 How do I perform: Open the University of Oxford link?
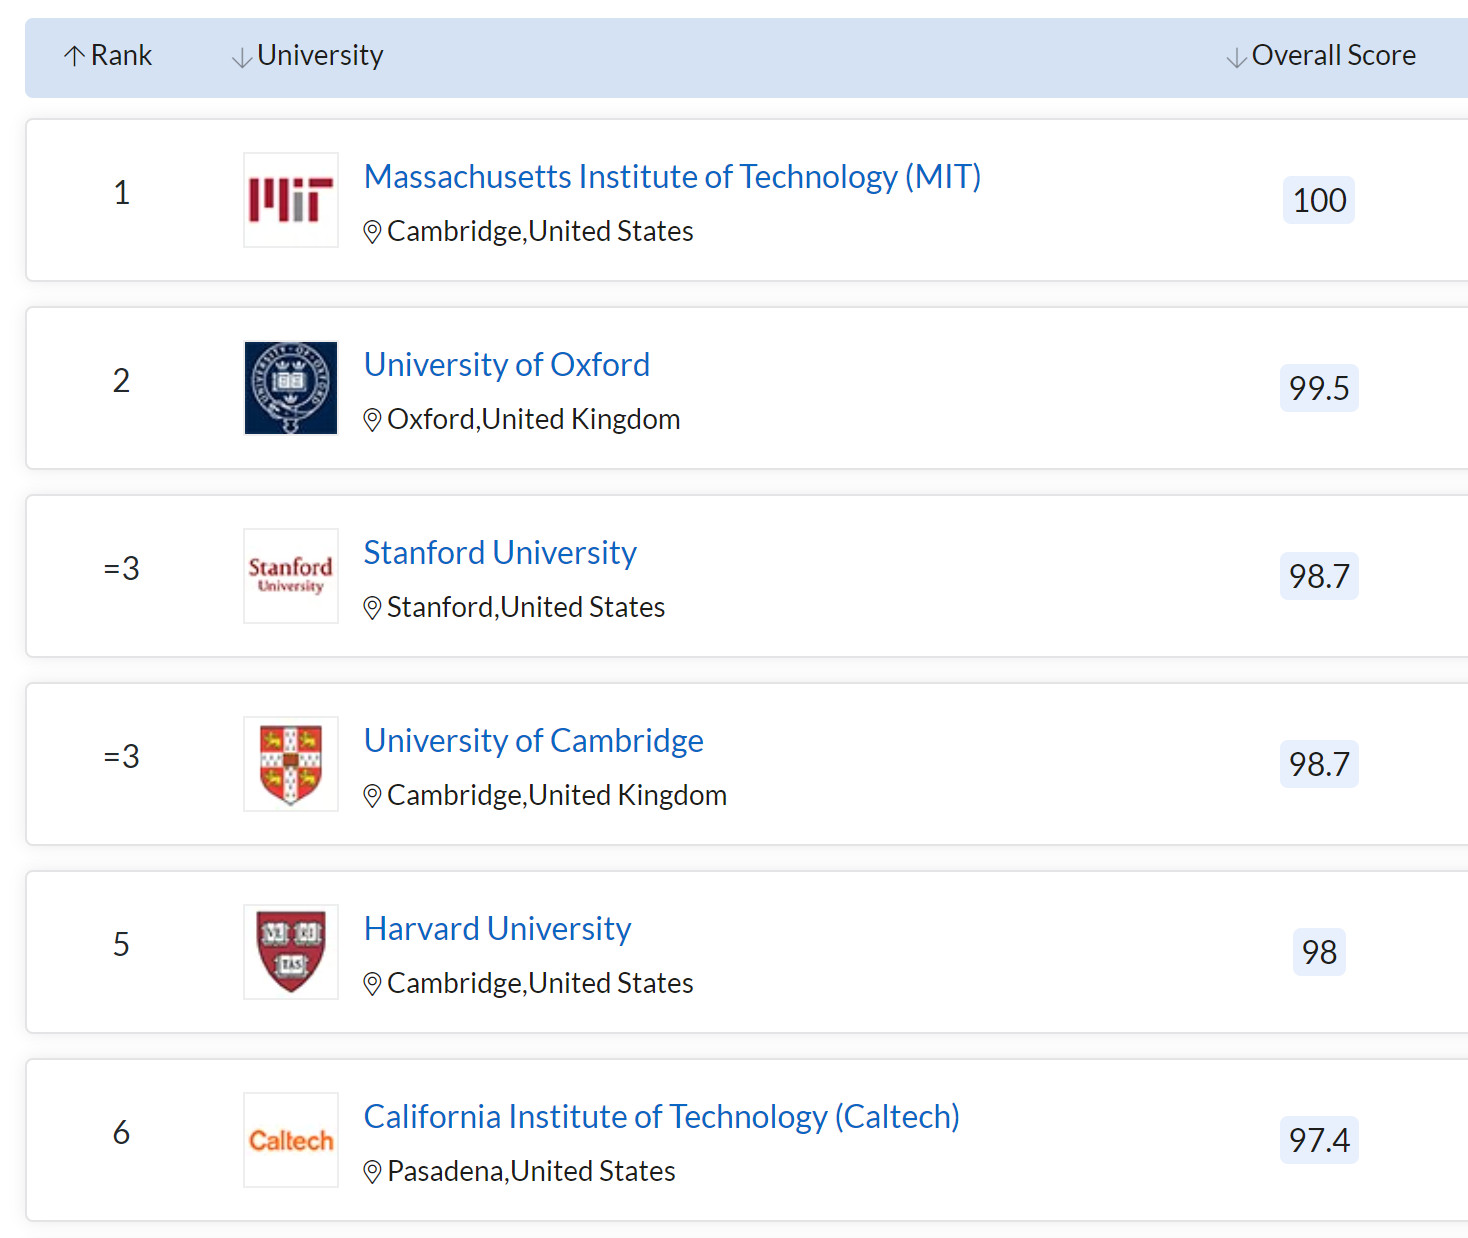click(507, 364)
